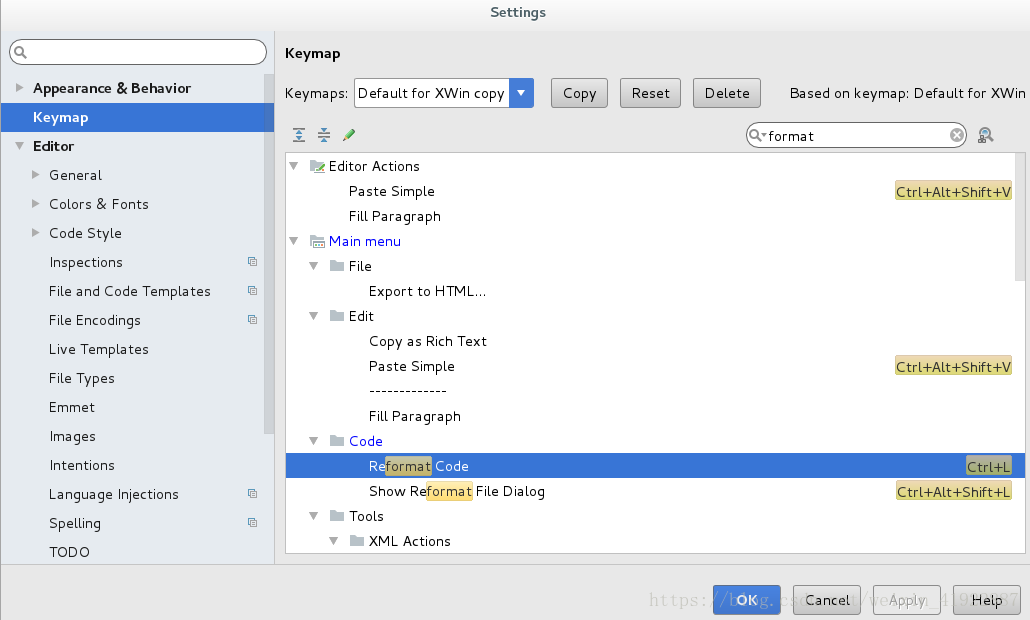Select Export to HTML... action

coord(427,291)
